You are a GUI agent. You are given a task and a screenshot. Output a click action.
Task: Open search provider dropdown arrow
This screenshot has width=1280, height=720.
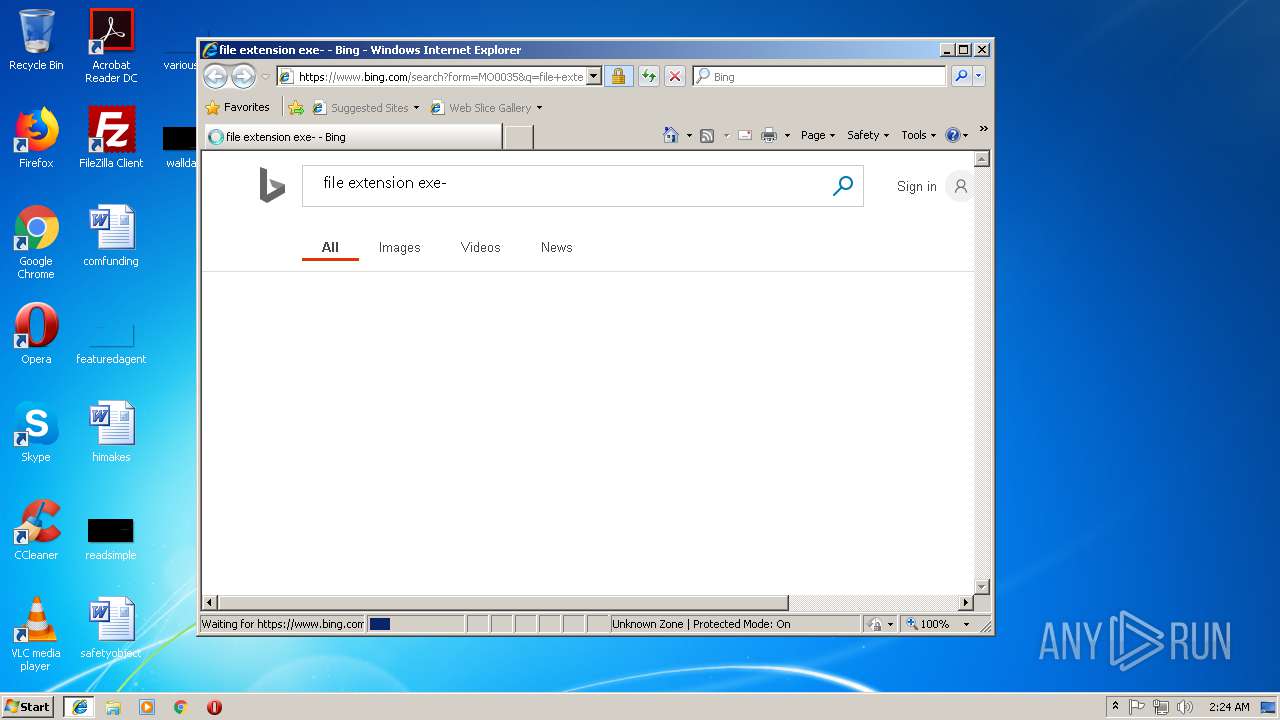[979, 76]
